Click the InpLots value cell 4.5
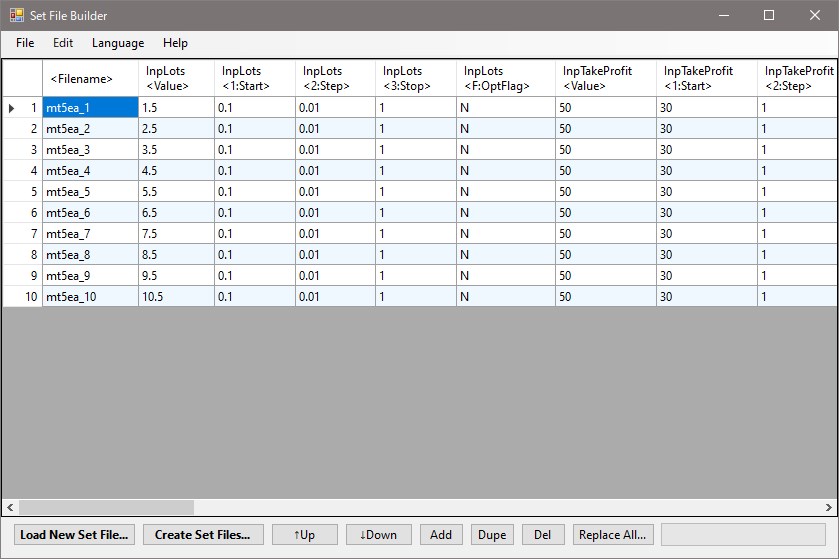839x559 pixels. (176, 171)
